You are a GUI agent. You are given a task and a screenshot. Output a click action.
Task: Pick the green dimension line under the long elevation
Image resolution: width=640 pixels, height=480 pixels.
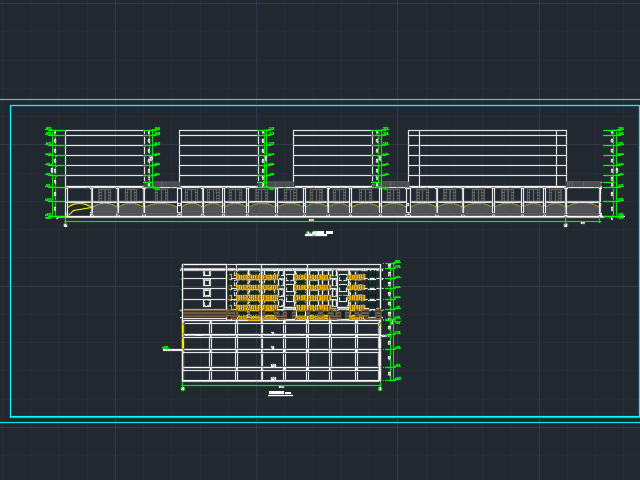coord(333,221)
